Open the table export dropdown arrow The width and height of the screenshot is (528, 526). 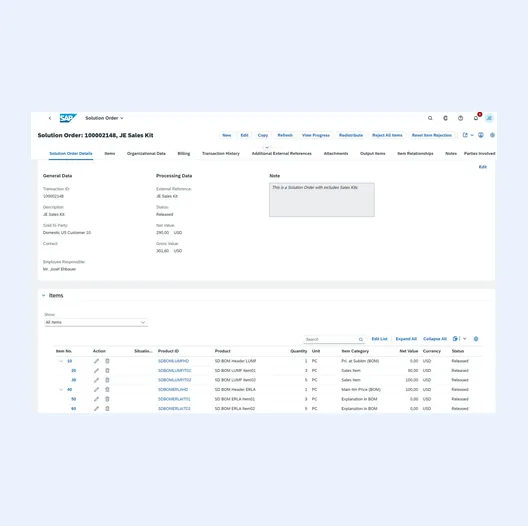tap(465, 339)
